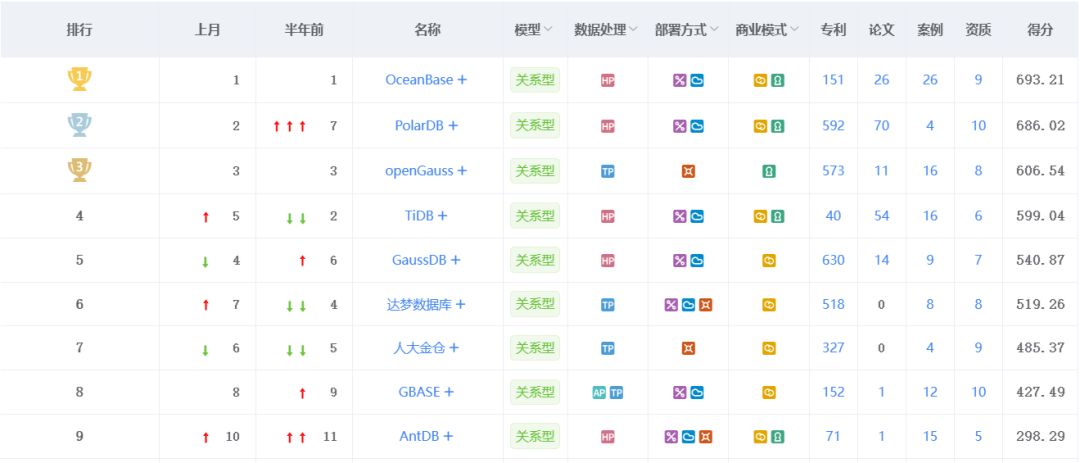Open the 部署方式 column filter dropdown
Screen dimensions: 1080x463
(714, 30)
